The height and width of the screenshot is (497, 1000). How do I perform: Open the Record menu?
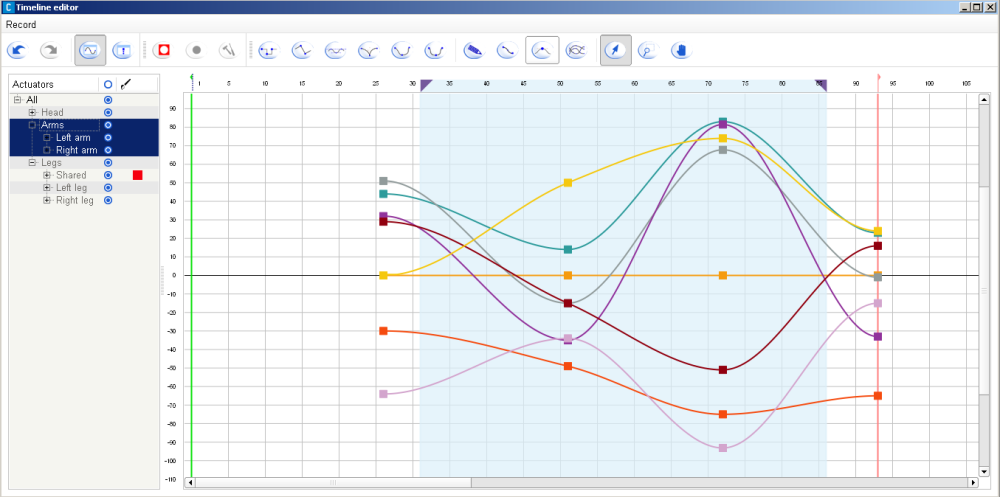21,23
